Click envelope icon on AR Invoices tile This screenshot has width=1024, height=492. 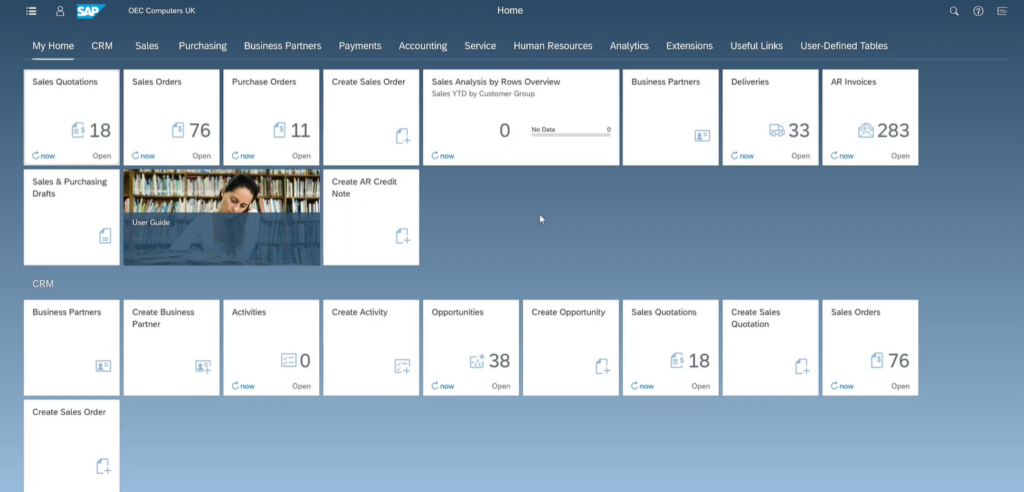click(x=865, y=130)
